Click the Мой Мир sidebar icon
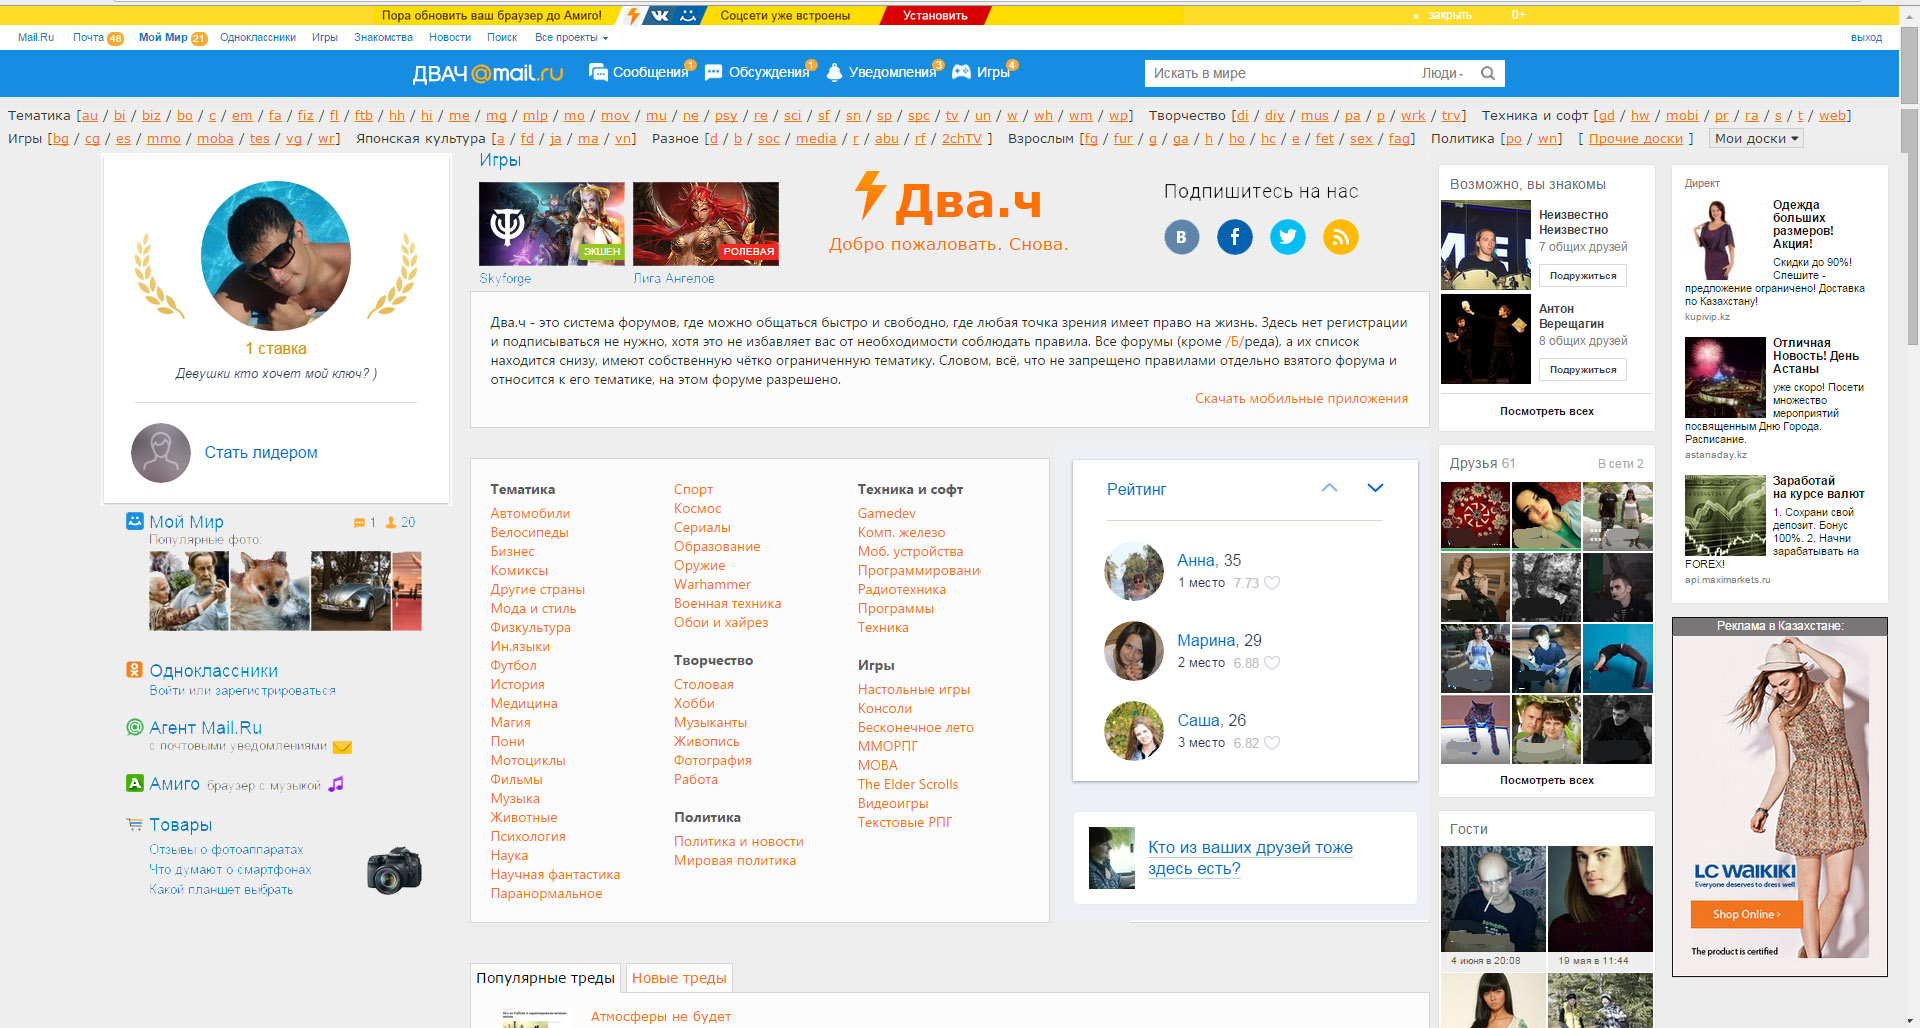 pyautogui.click(x=135, y=521)
